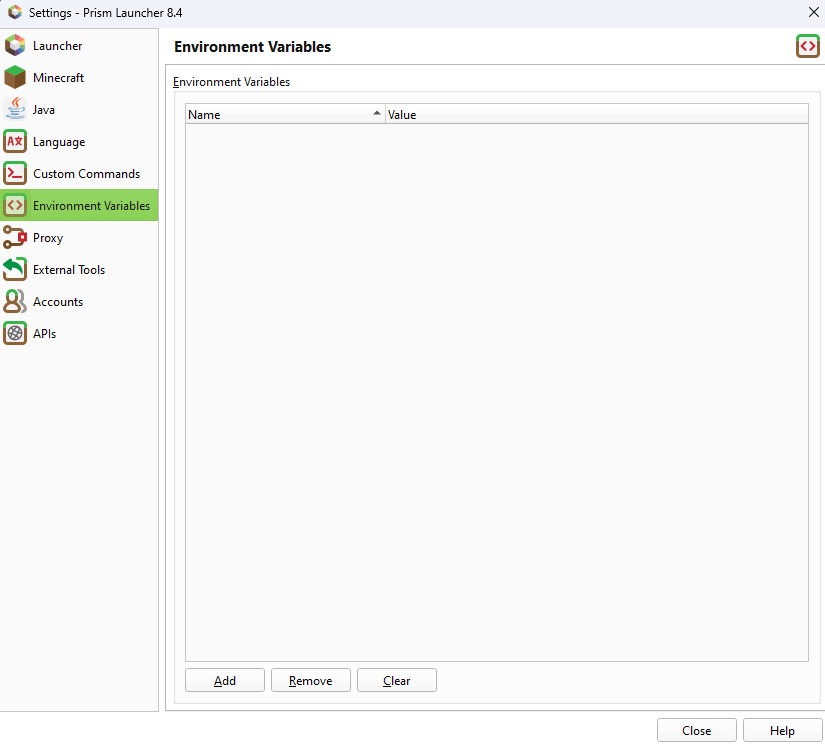Click the Environment Variables icon in page header
825x744 pixels.
(807, 46)
